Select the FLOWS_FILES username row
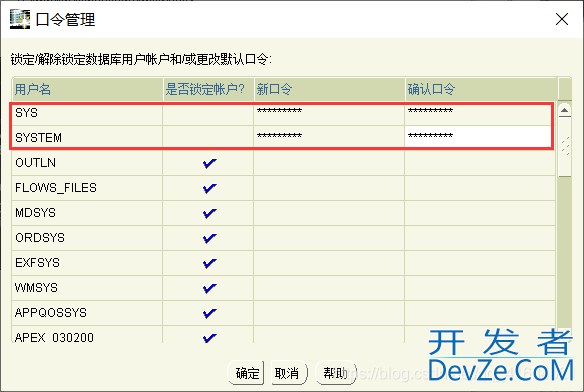This screenshot has height=392, width=584. (x=87, y=188)
